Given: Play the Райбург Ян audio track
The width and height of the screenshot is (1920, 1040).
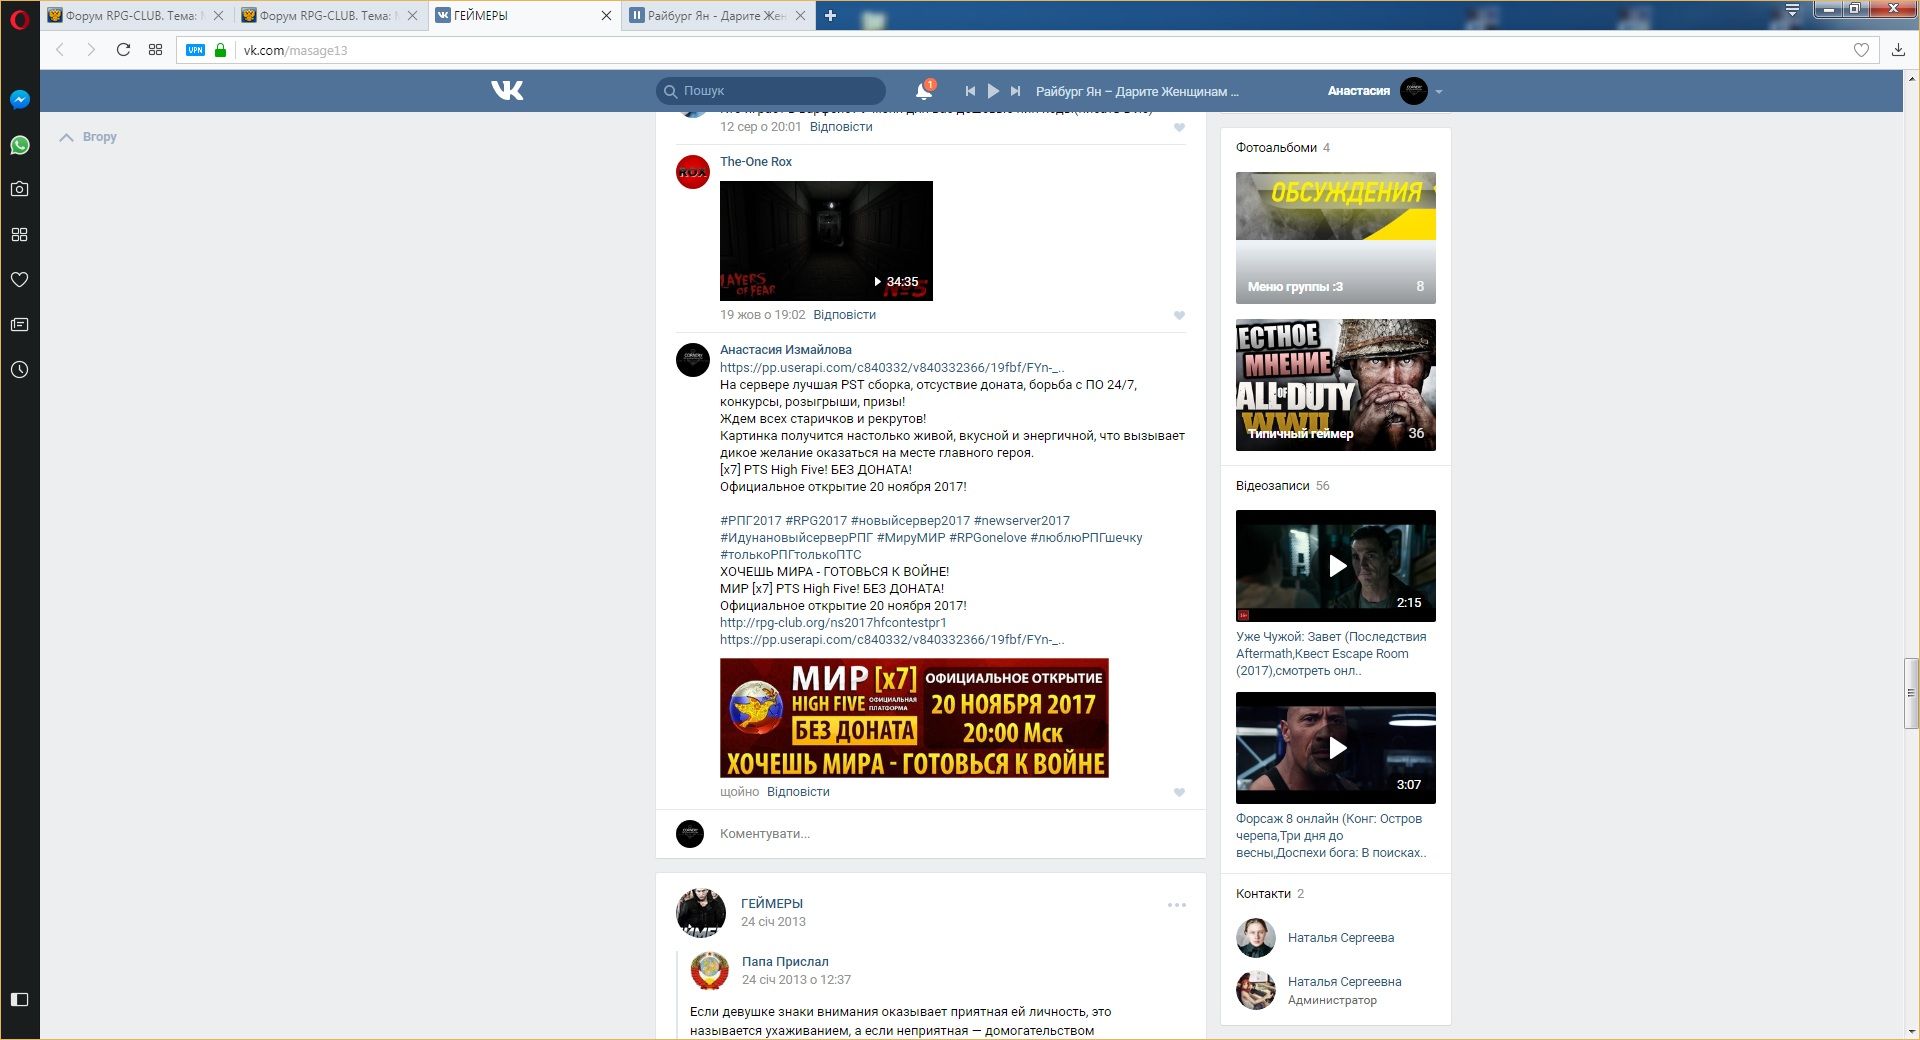Looking at the screenshot, I should click(993, 91).
